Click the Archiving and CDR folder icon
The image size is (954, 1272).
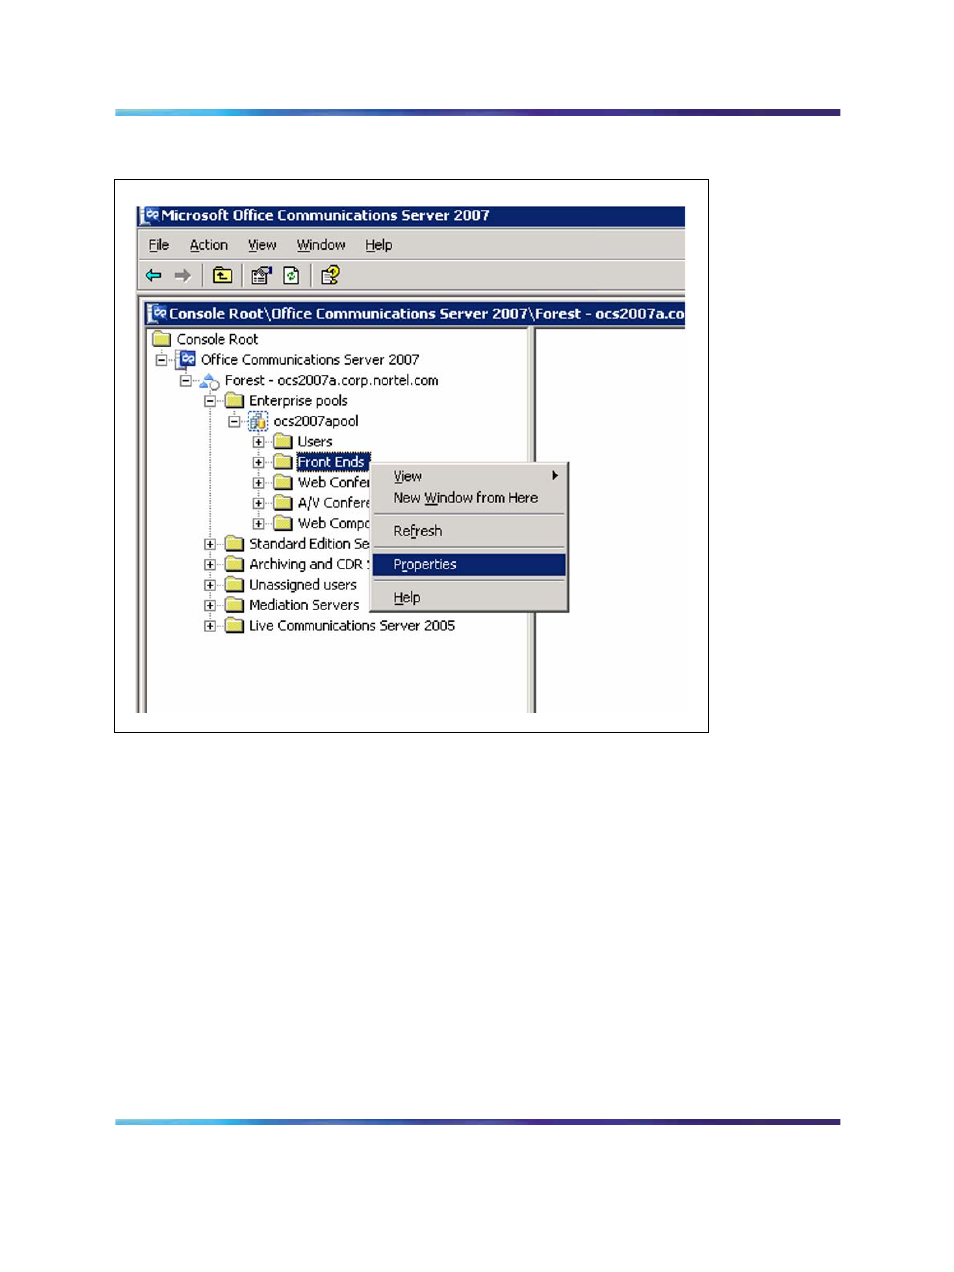pyautogui.click(x=235, y=564)
